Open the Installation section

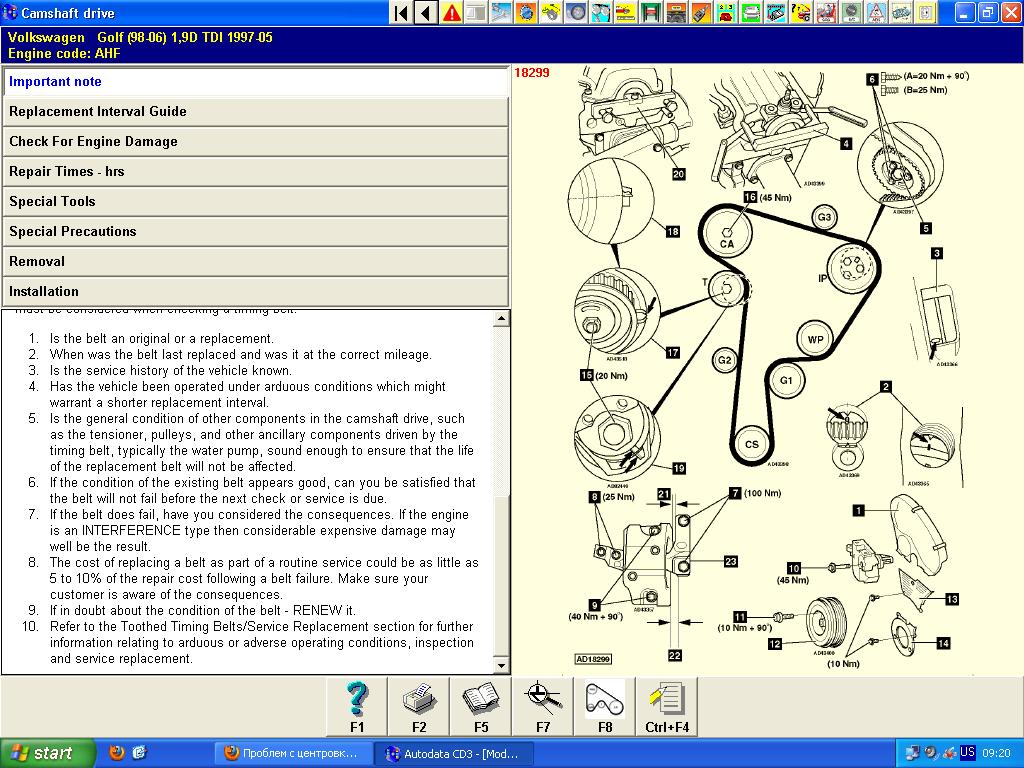(x=255, y=291)
